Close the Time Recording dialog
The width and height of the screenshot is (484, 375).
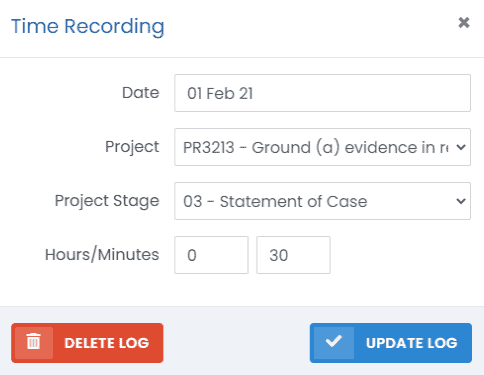click(464, 23)
